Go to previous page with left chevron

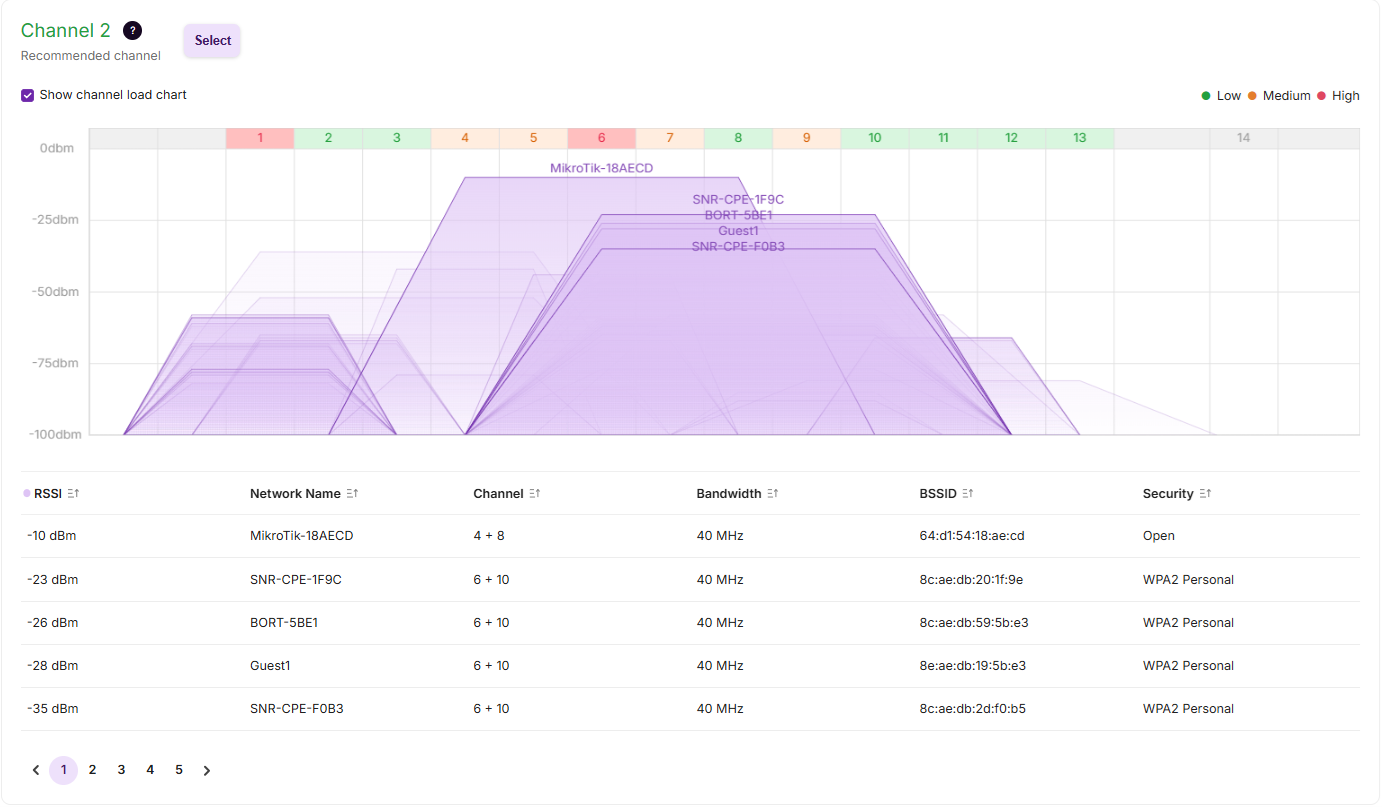[36, 770]
